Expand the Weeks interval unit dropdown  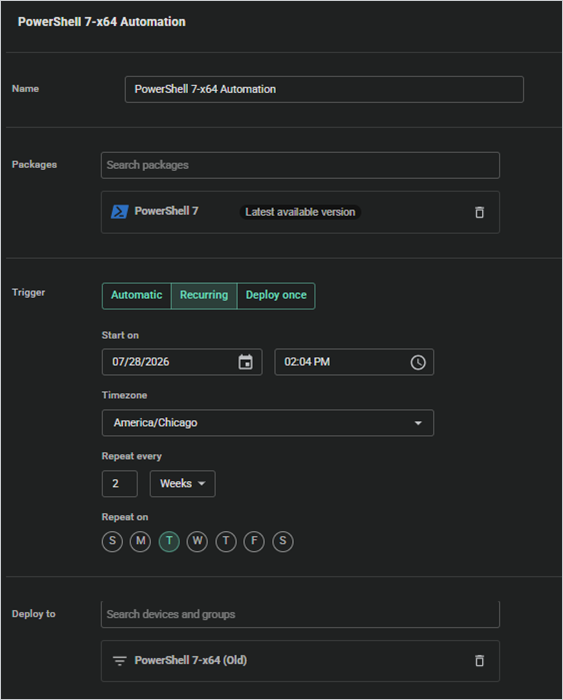pyautogui.click(x=183, y=483)
